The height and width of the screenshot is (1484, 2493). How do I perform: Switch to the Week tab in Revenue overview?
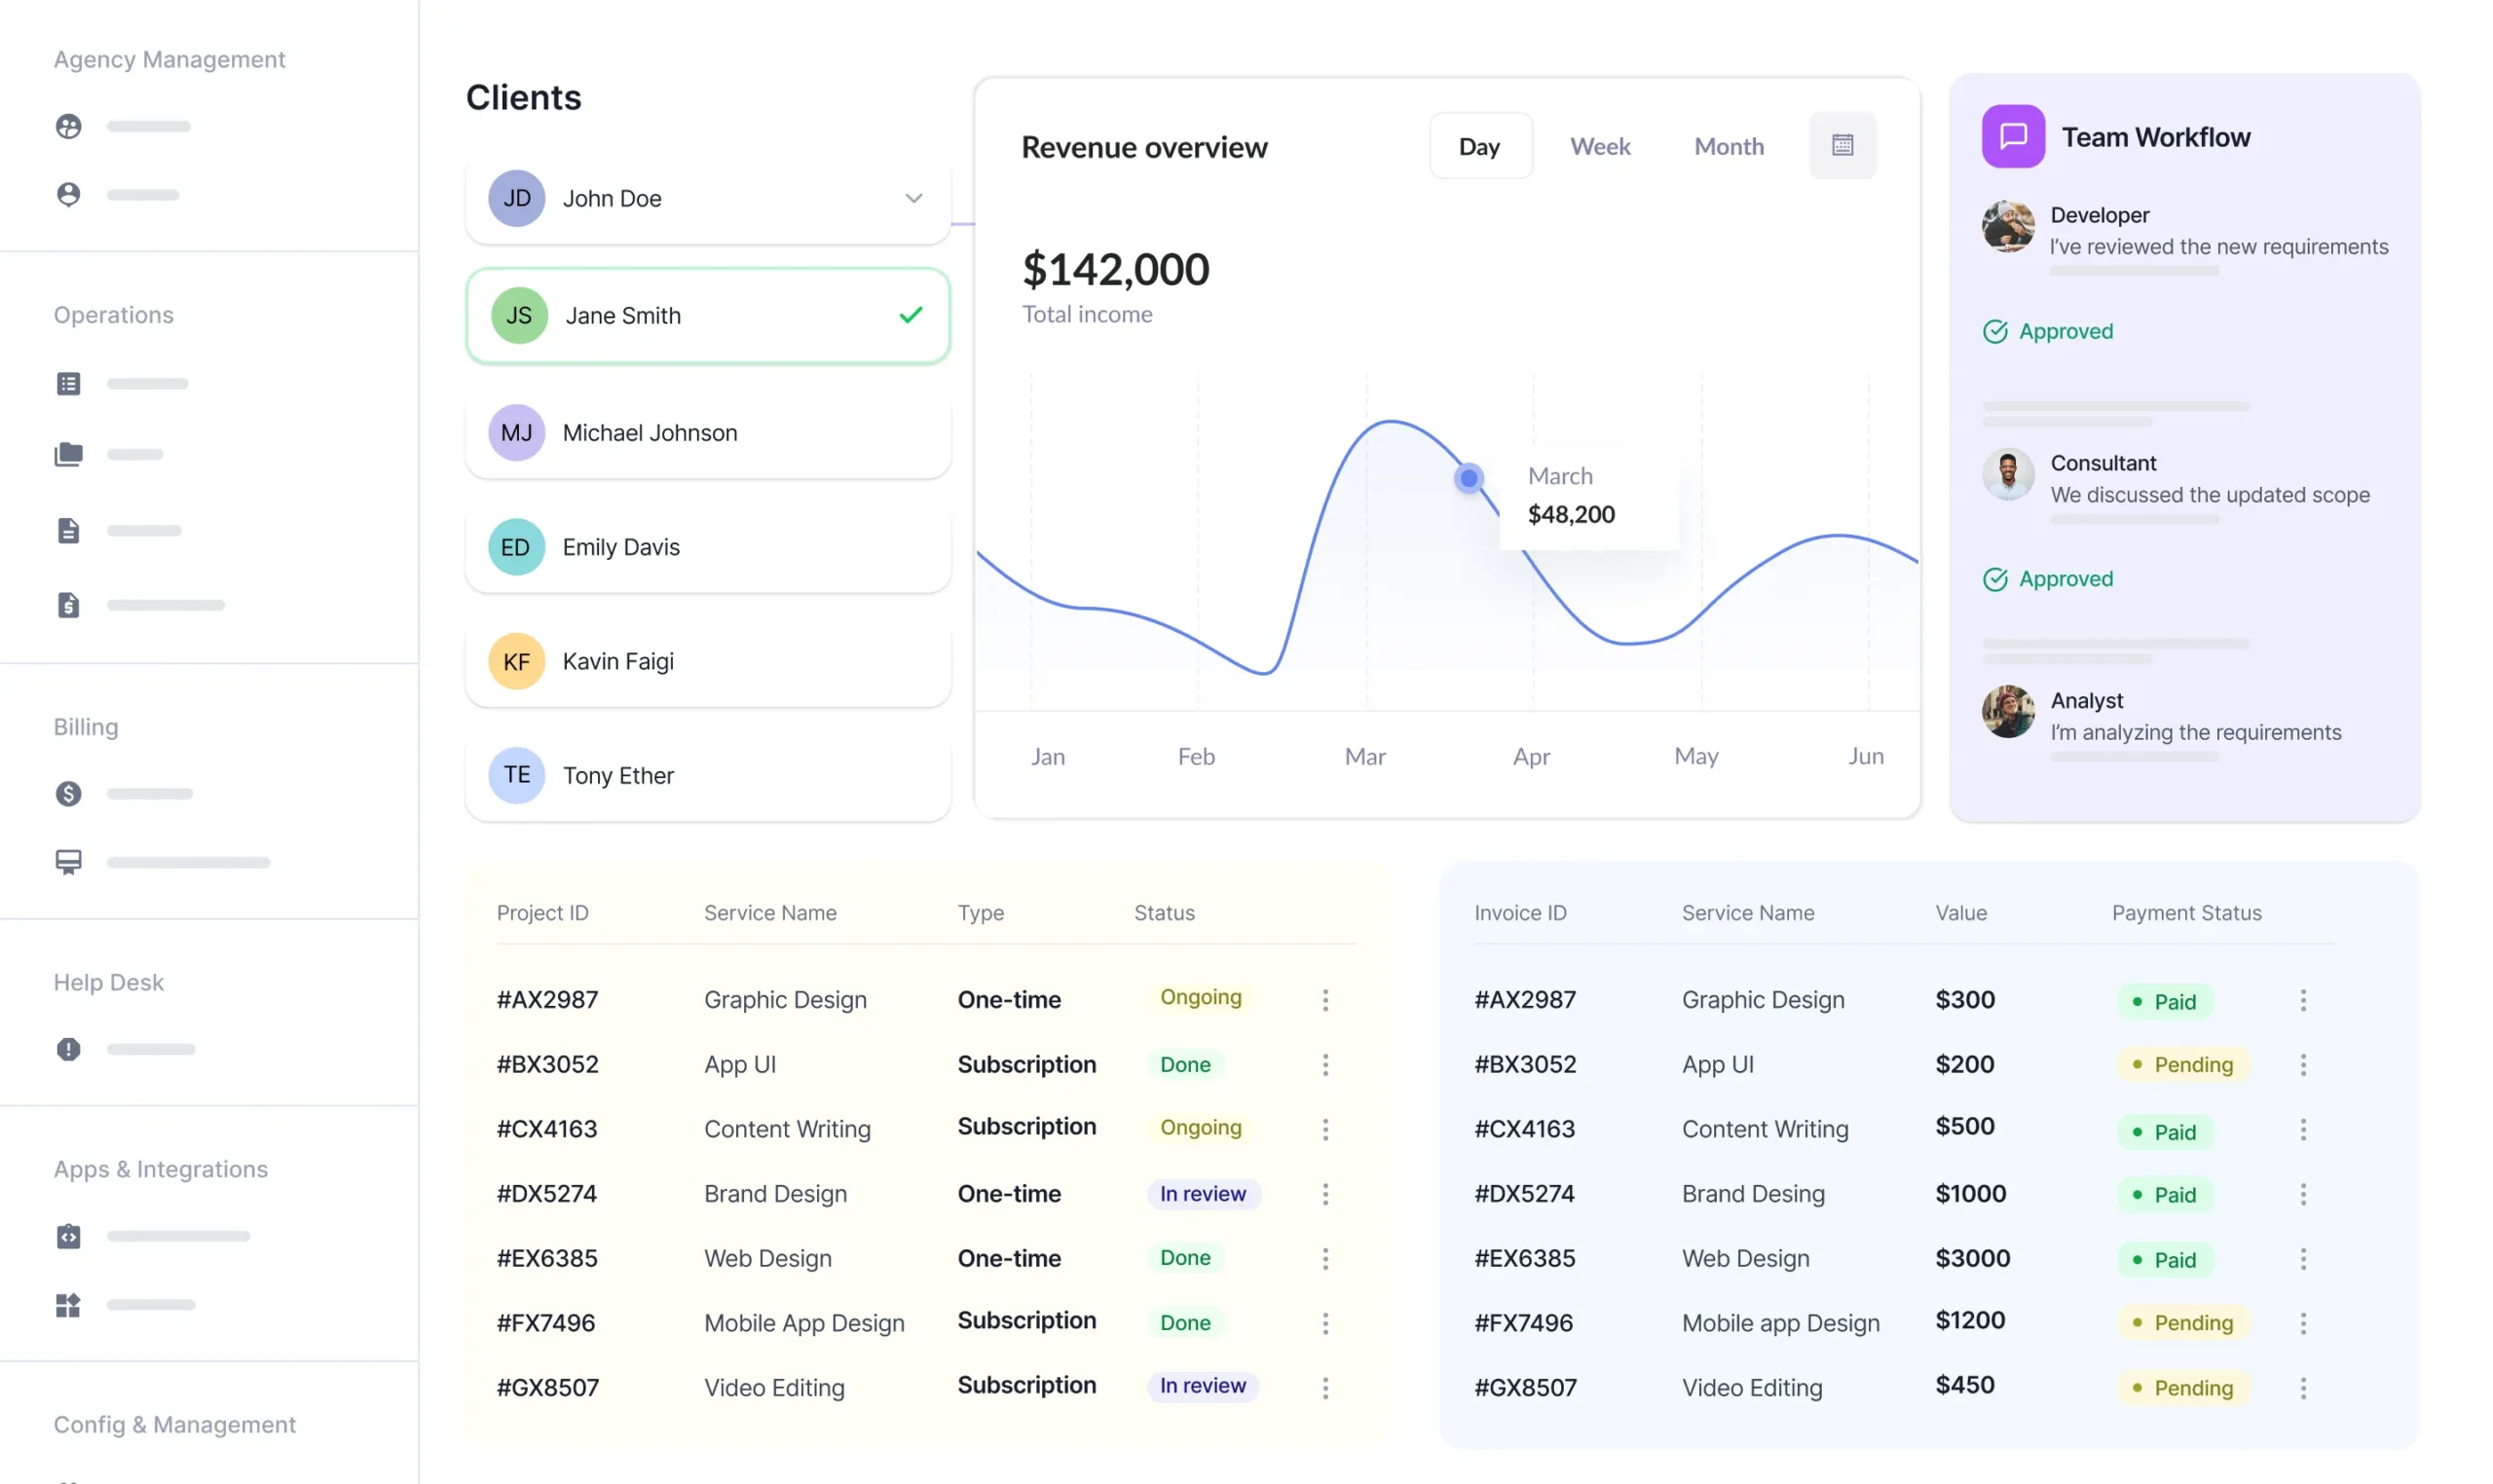pos(1600,146)
